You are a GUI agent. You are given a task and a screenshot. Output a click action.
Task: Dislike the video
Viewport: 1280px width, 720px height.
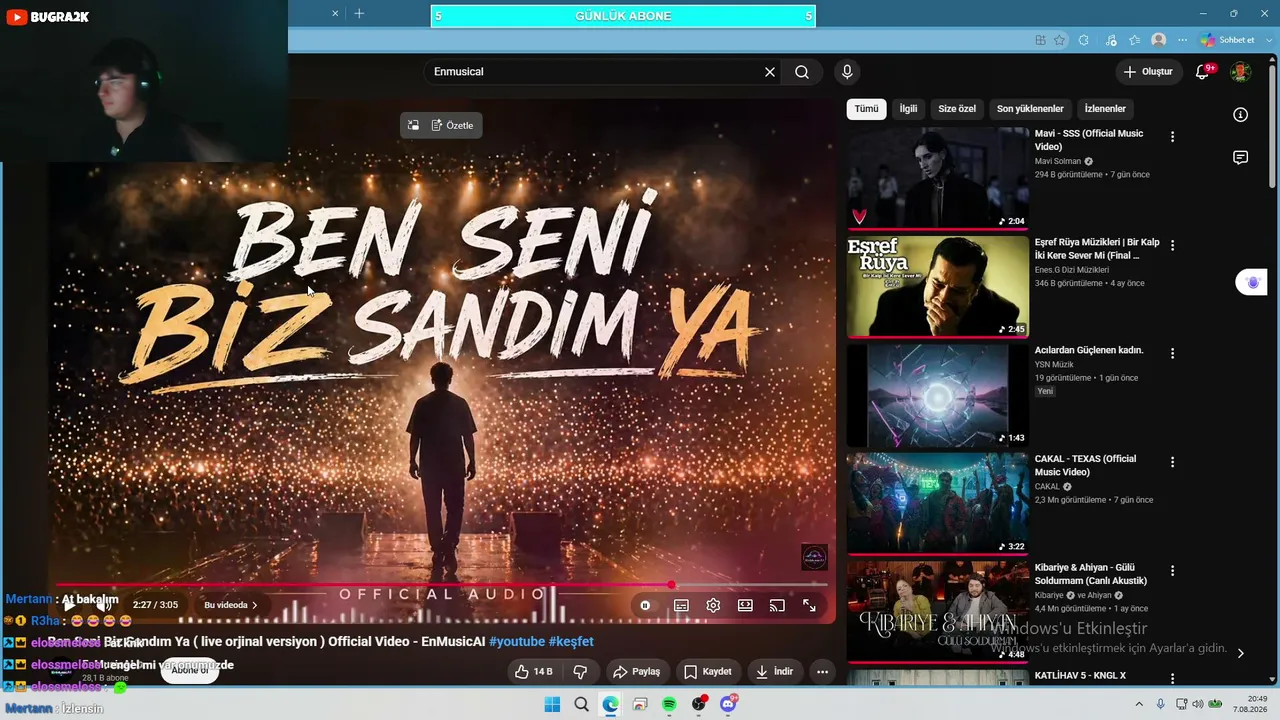(580, 672)
